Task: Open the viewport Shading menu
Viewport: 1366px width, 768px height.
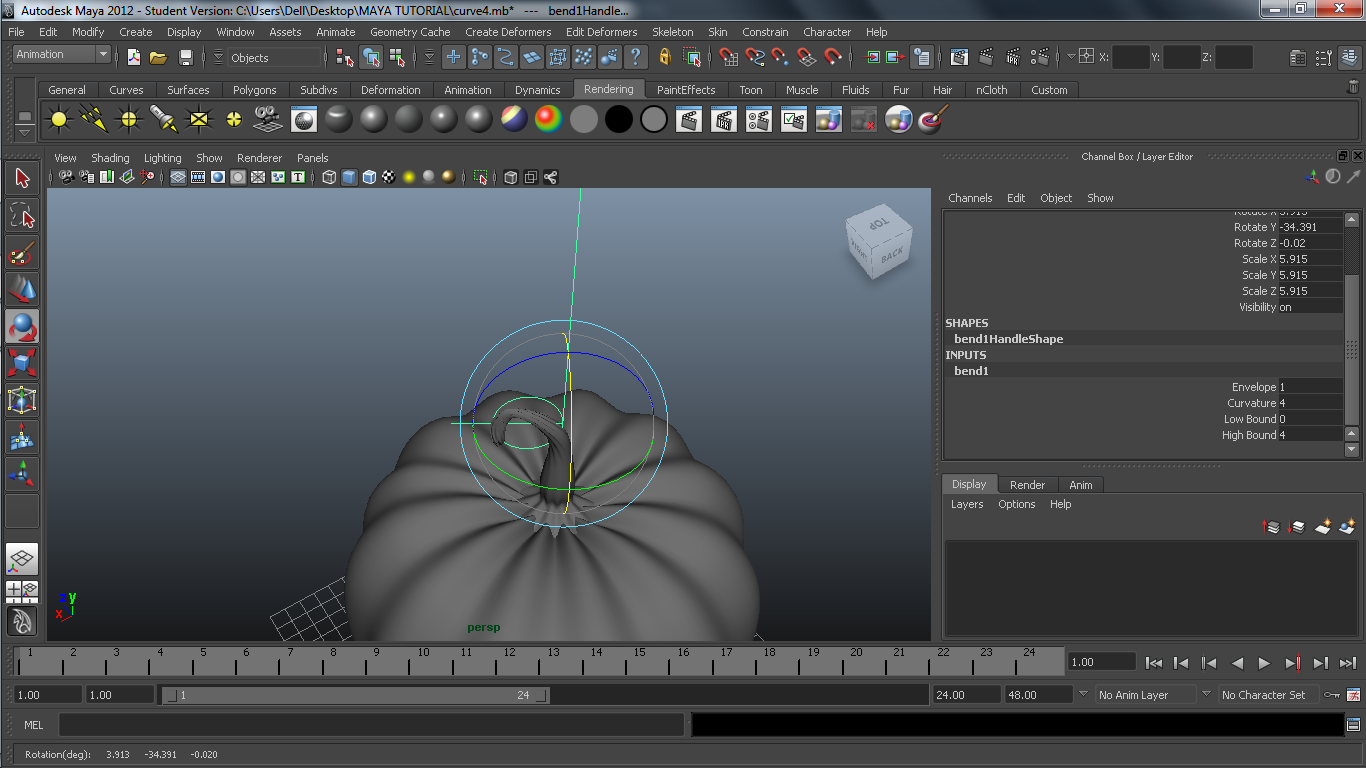Action: click(110, 158)
